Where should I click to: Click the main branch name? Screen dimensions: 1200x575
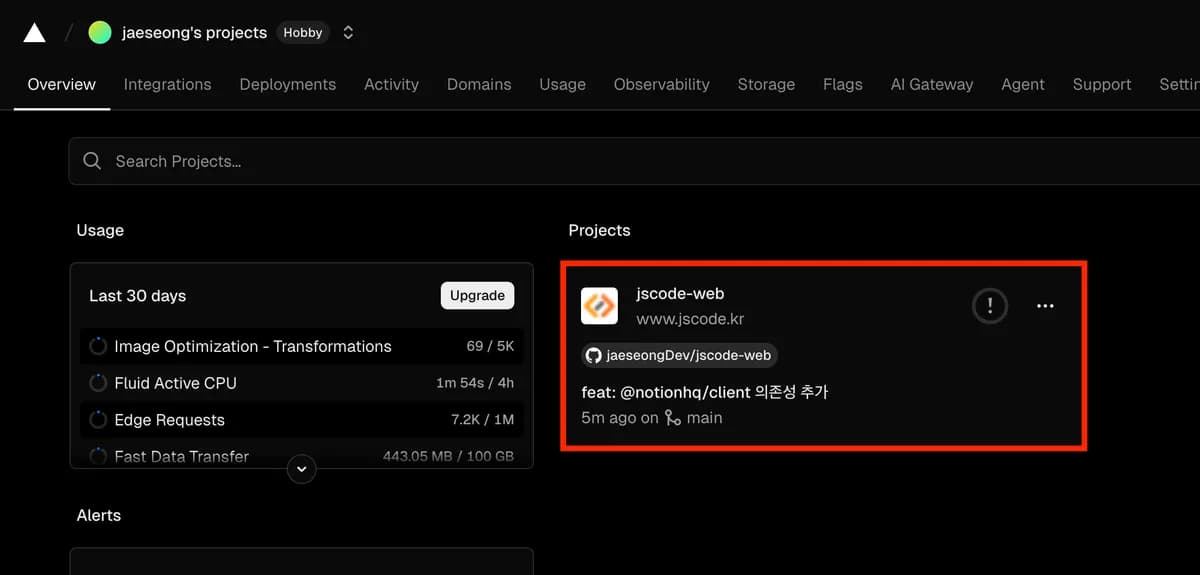coord(704,418)
